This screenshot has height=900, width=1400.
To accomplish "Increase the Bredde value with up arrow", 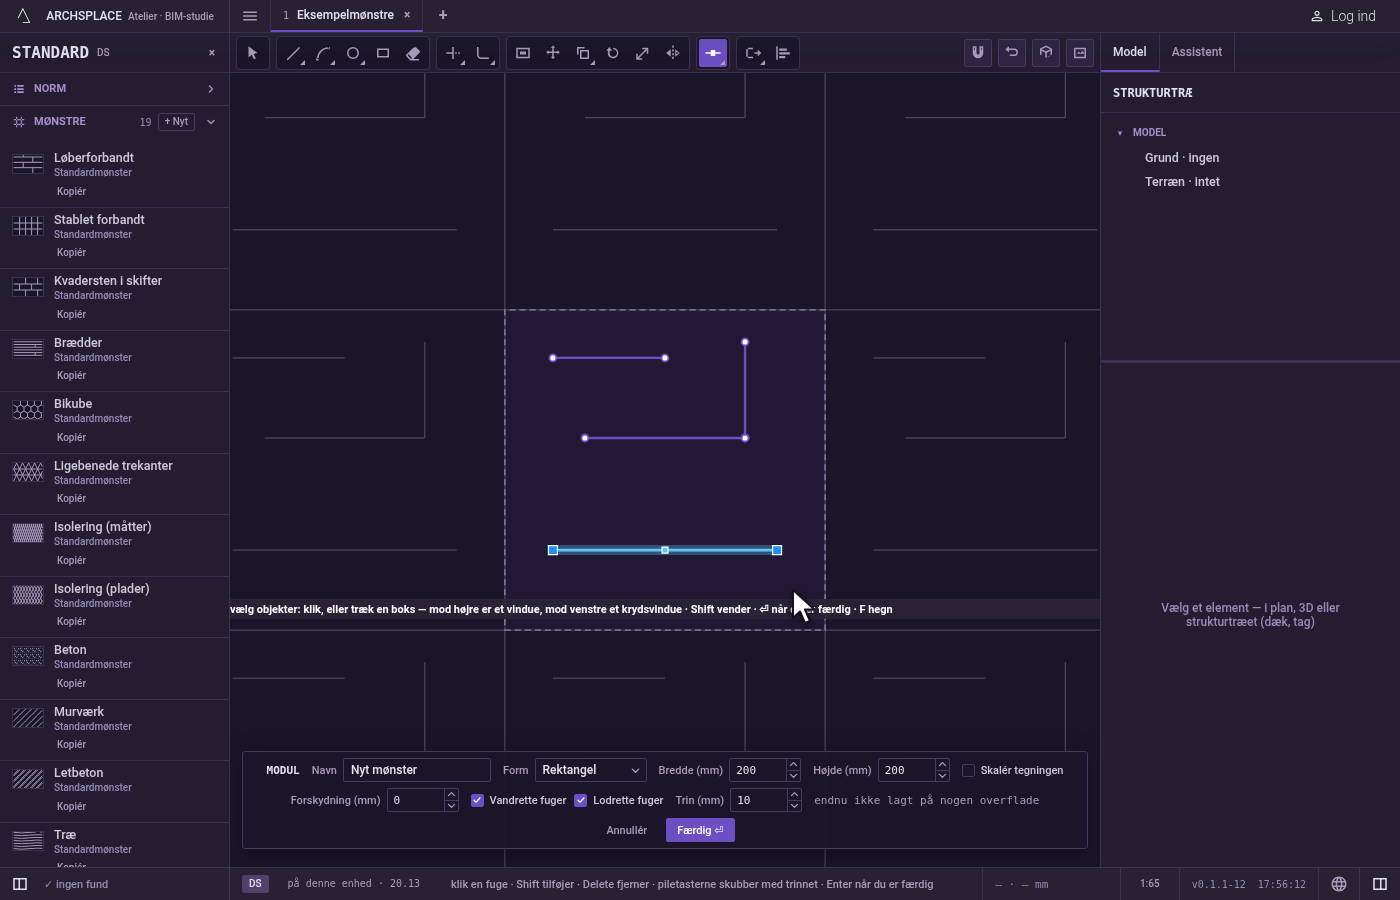I will [x=793, y=765].
